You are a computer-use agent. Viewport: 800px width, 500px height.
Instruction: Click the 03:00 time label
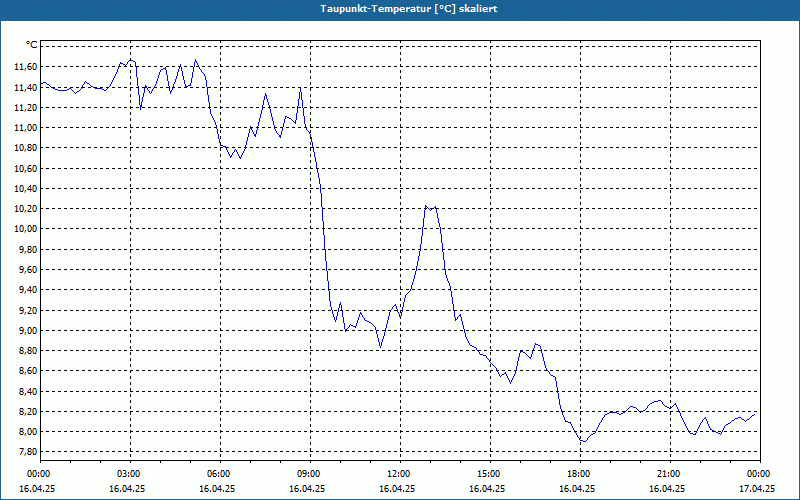tap(131, 474)
